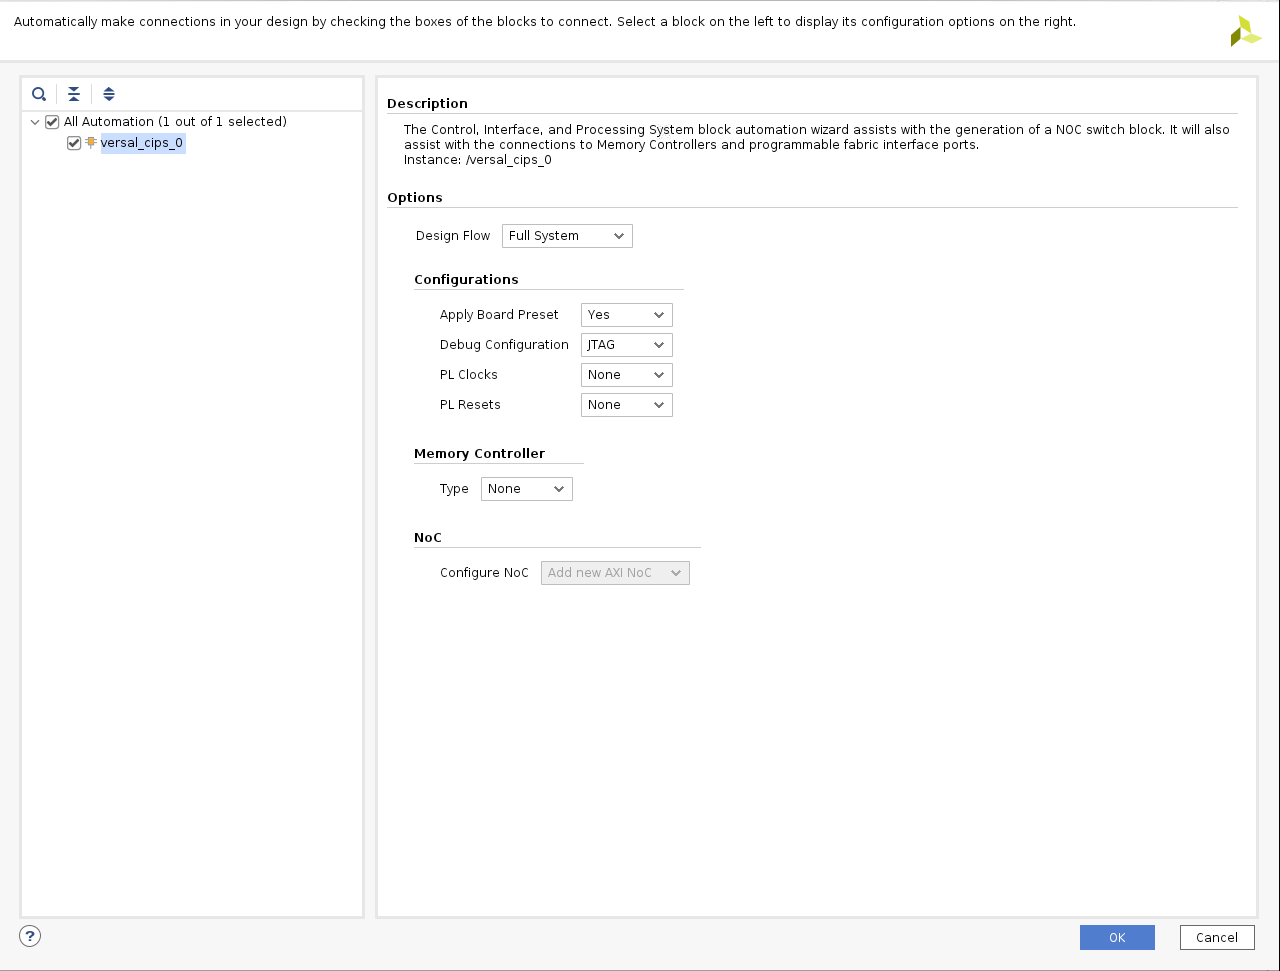
Task: Select the All Automation tree label
Action: (x=175, y=122)
